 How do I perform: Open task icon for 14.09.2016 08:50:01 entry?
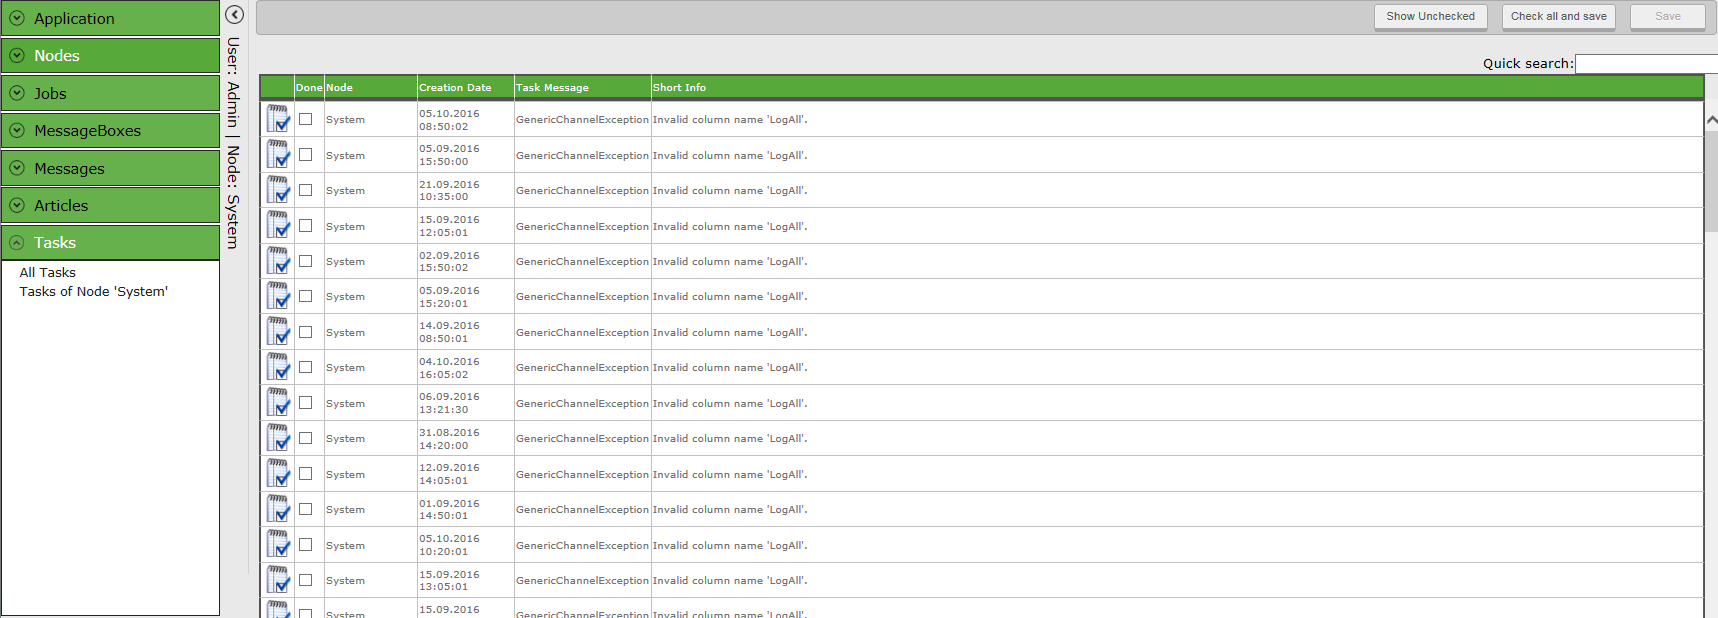click(278, 332)
